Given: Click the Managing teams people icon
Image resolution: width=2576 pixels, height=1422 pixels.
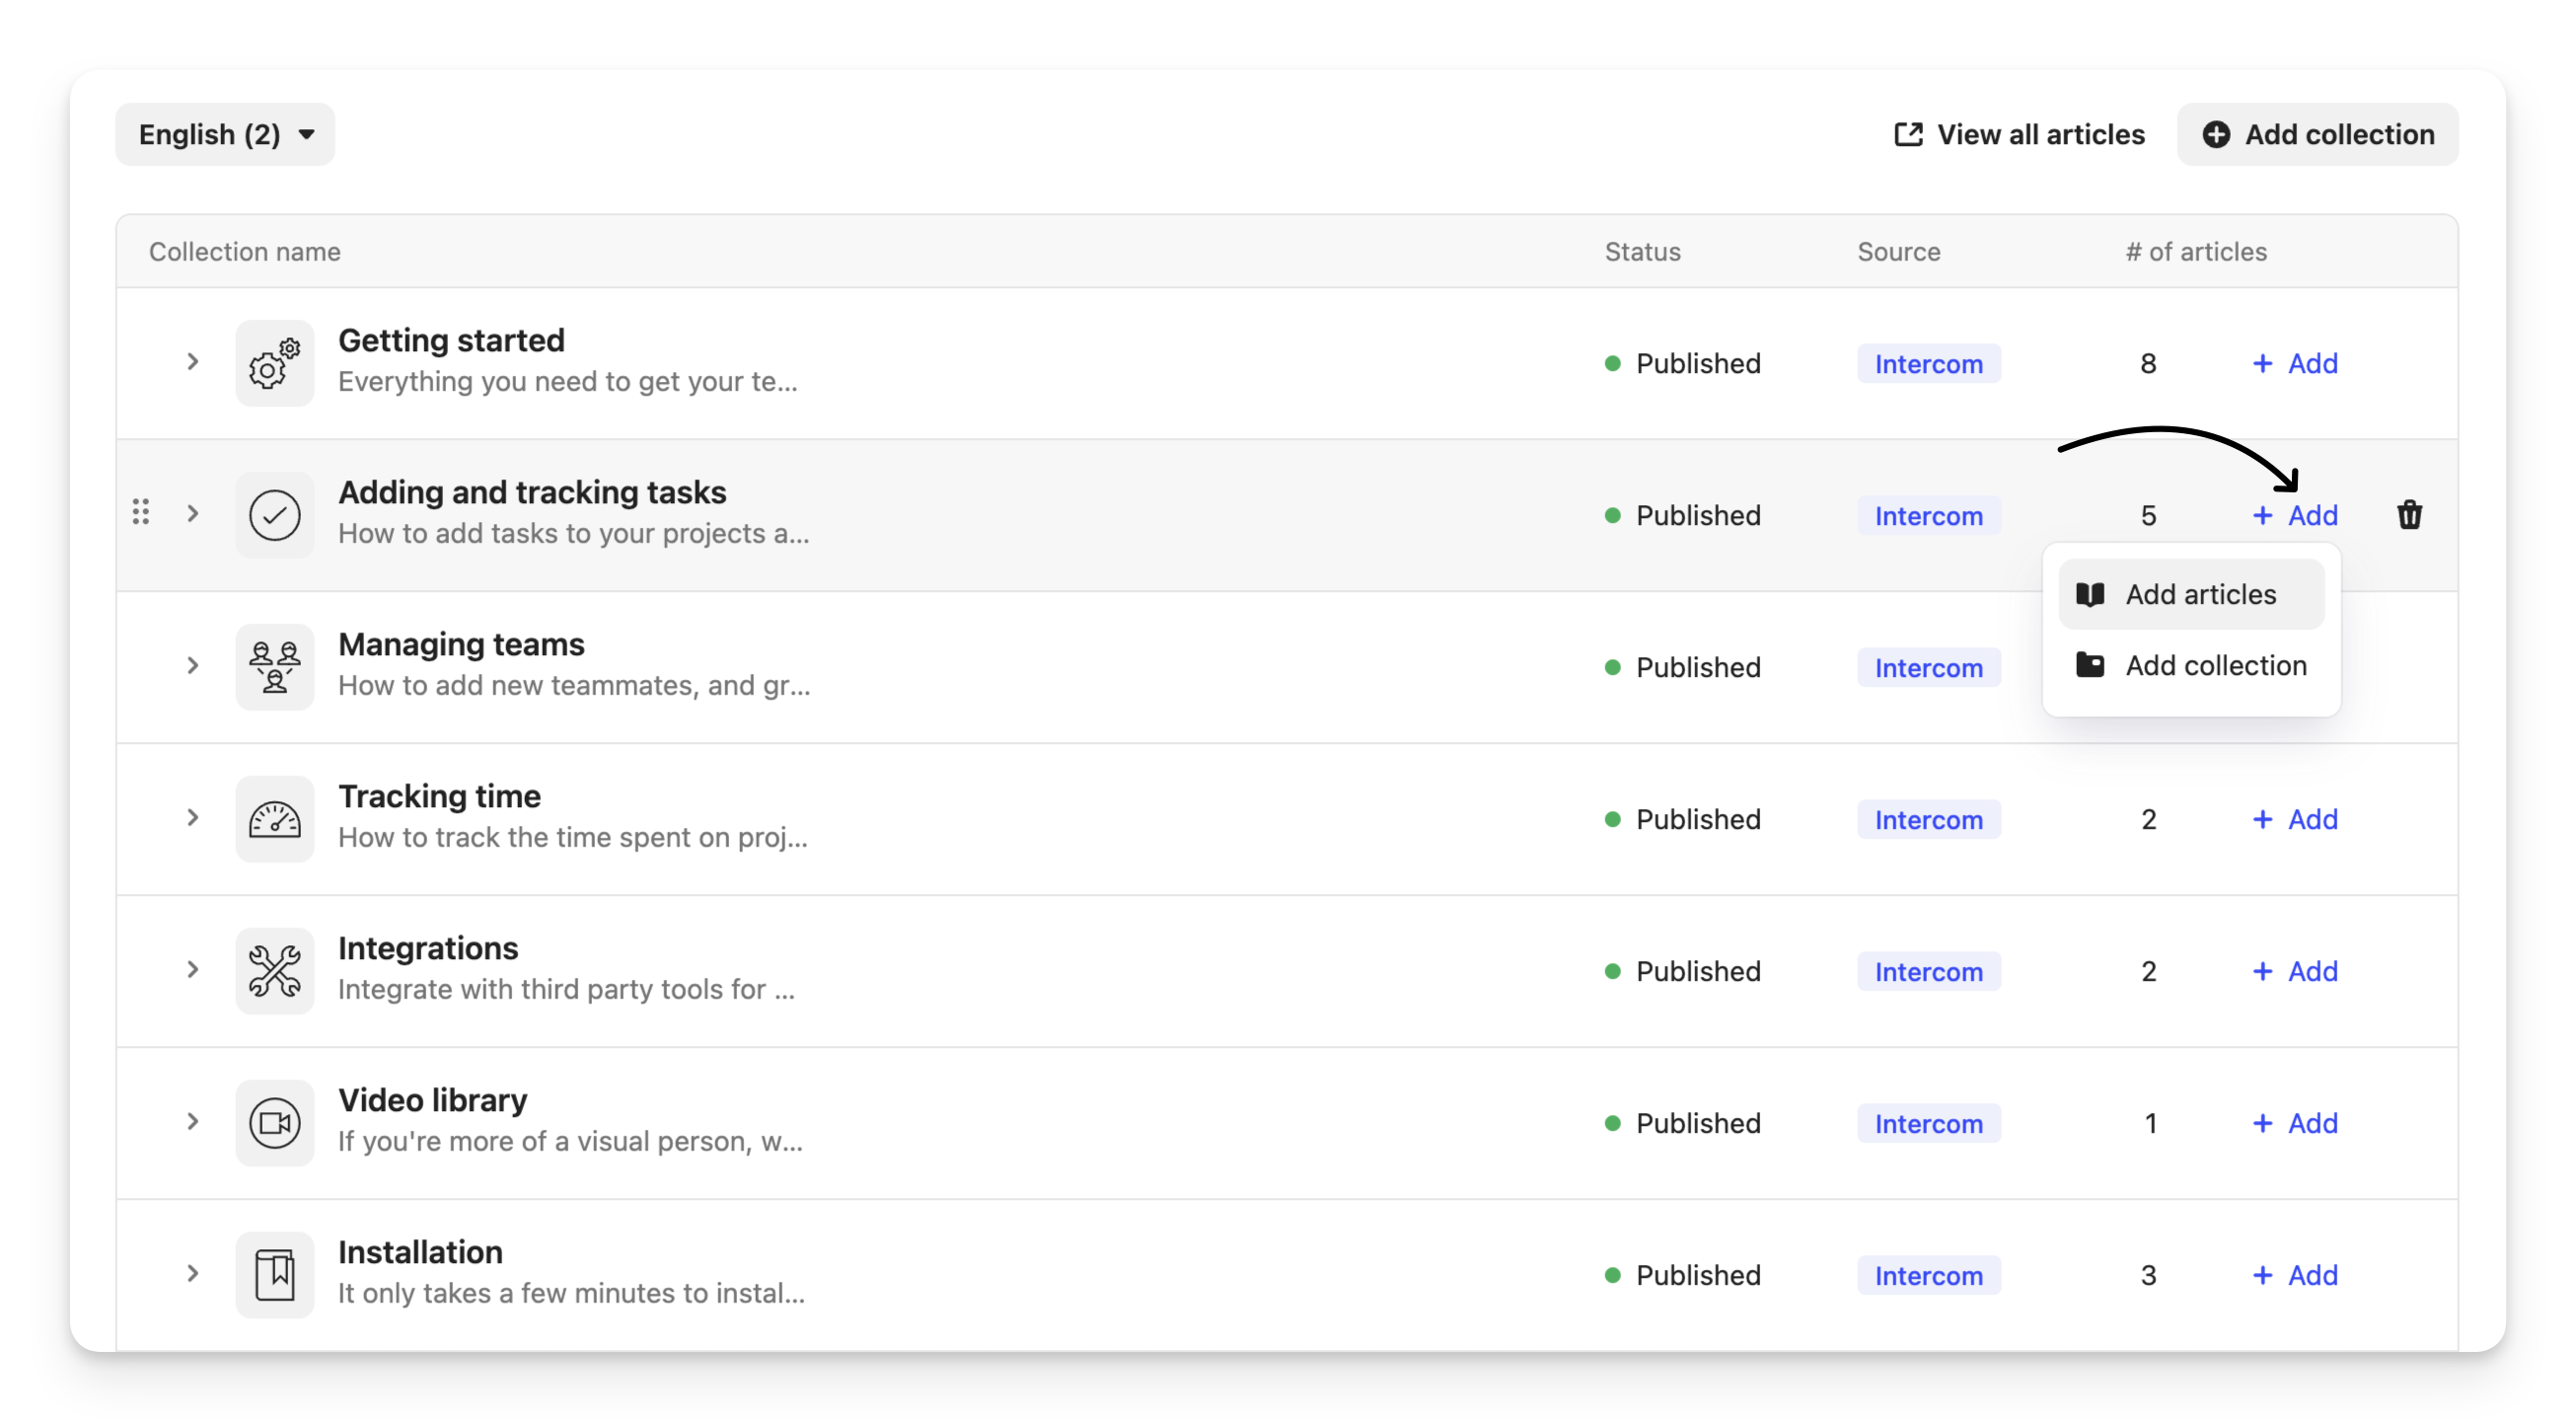Looking at the screenshot, I should click(x=274, y=667).
